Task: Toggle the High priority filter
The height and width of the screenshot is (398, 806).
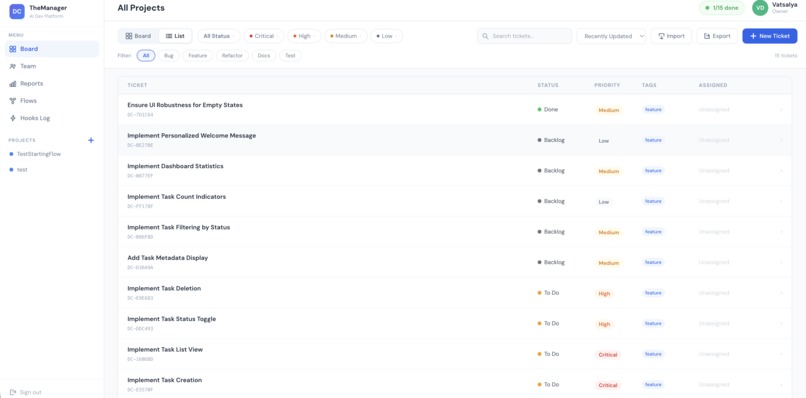Action: (304, 36)
